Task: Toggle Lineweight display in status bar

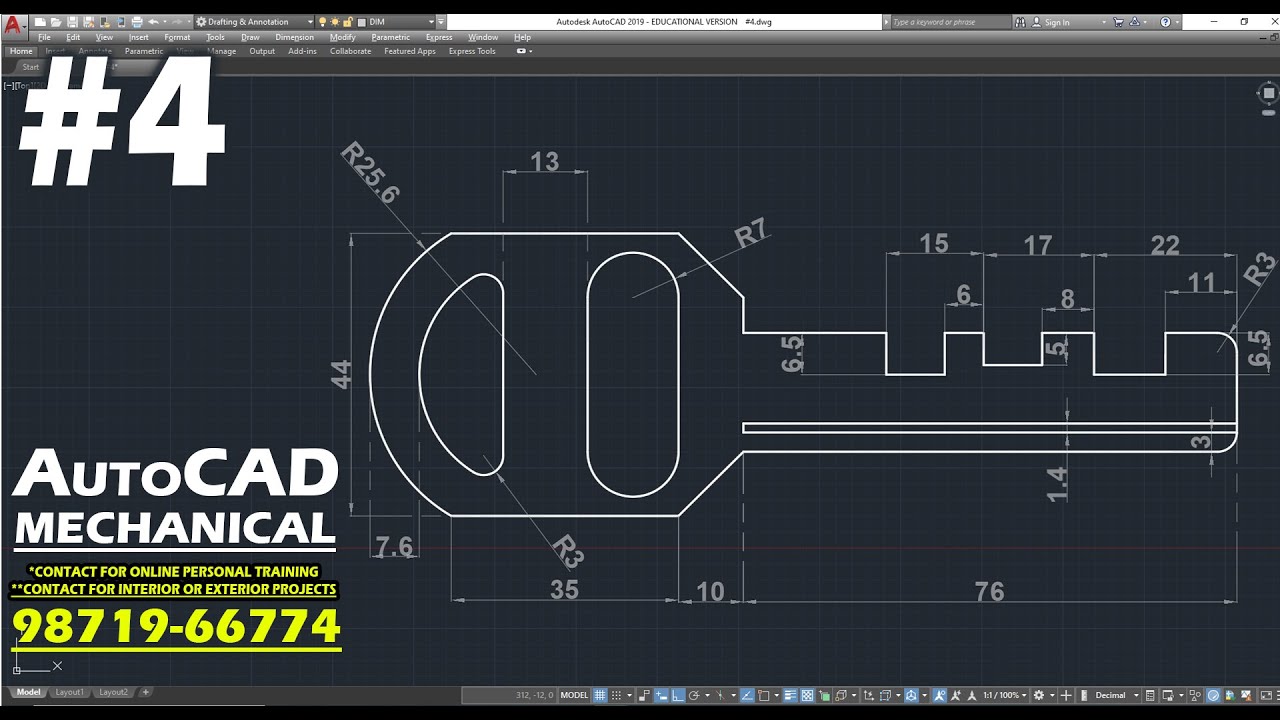Action: point(790,695)
